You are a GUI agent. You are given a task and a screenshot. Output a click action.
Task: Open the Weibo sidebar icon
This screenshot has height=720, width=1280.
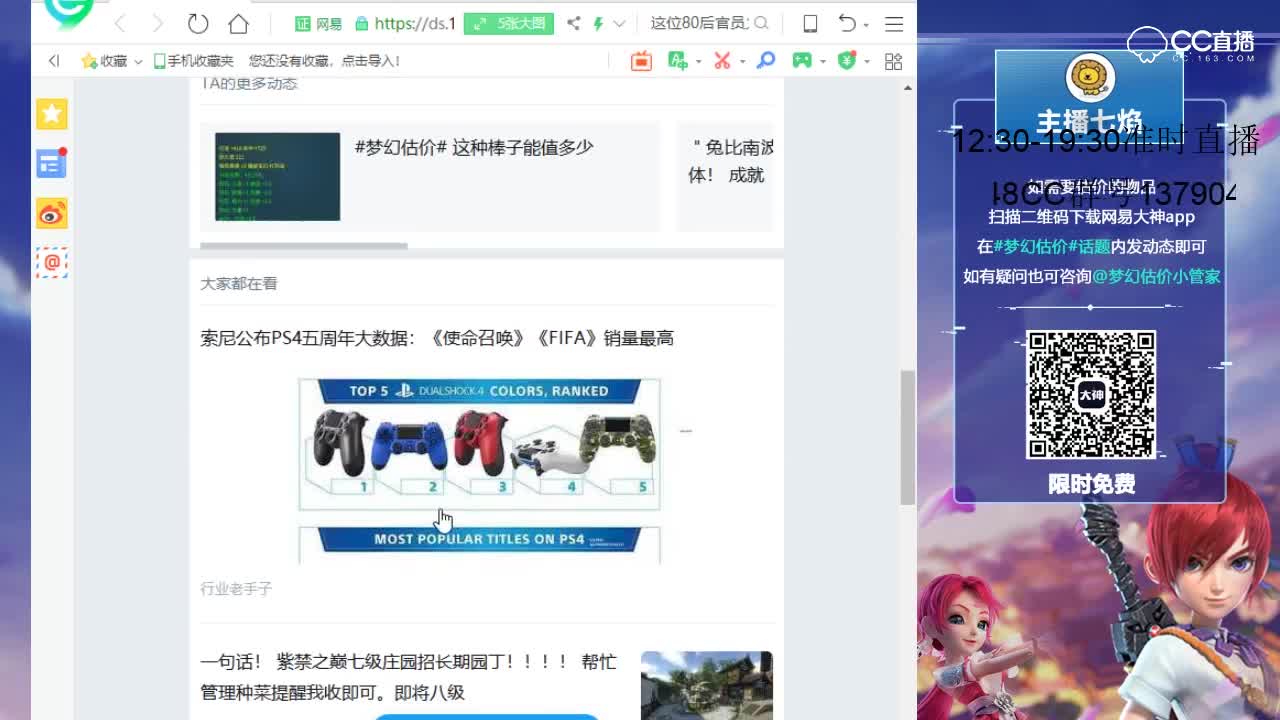click(x=52, y=213)
